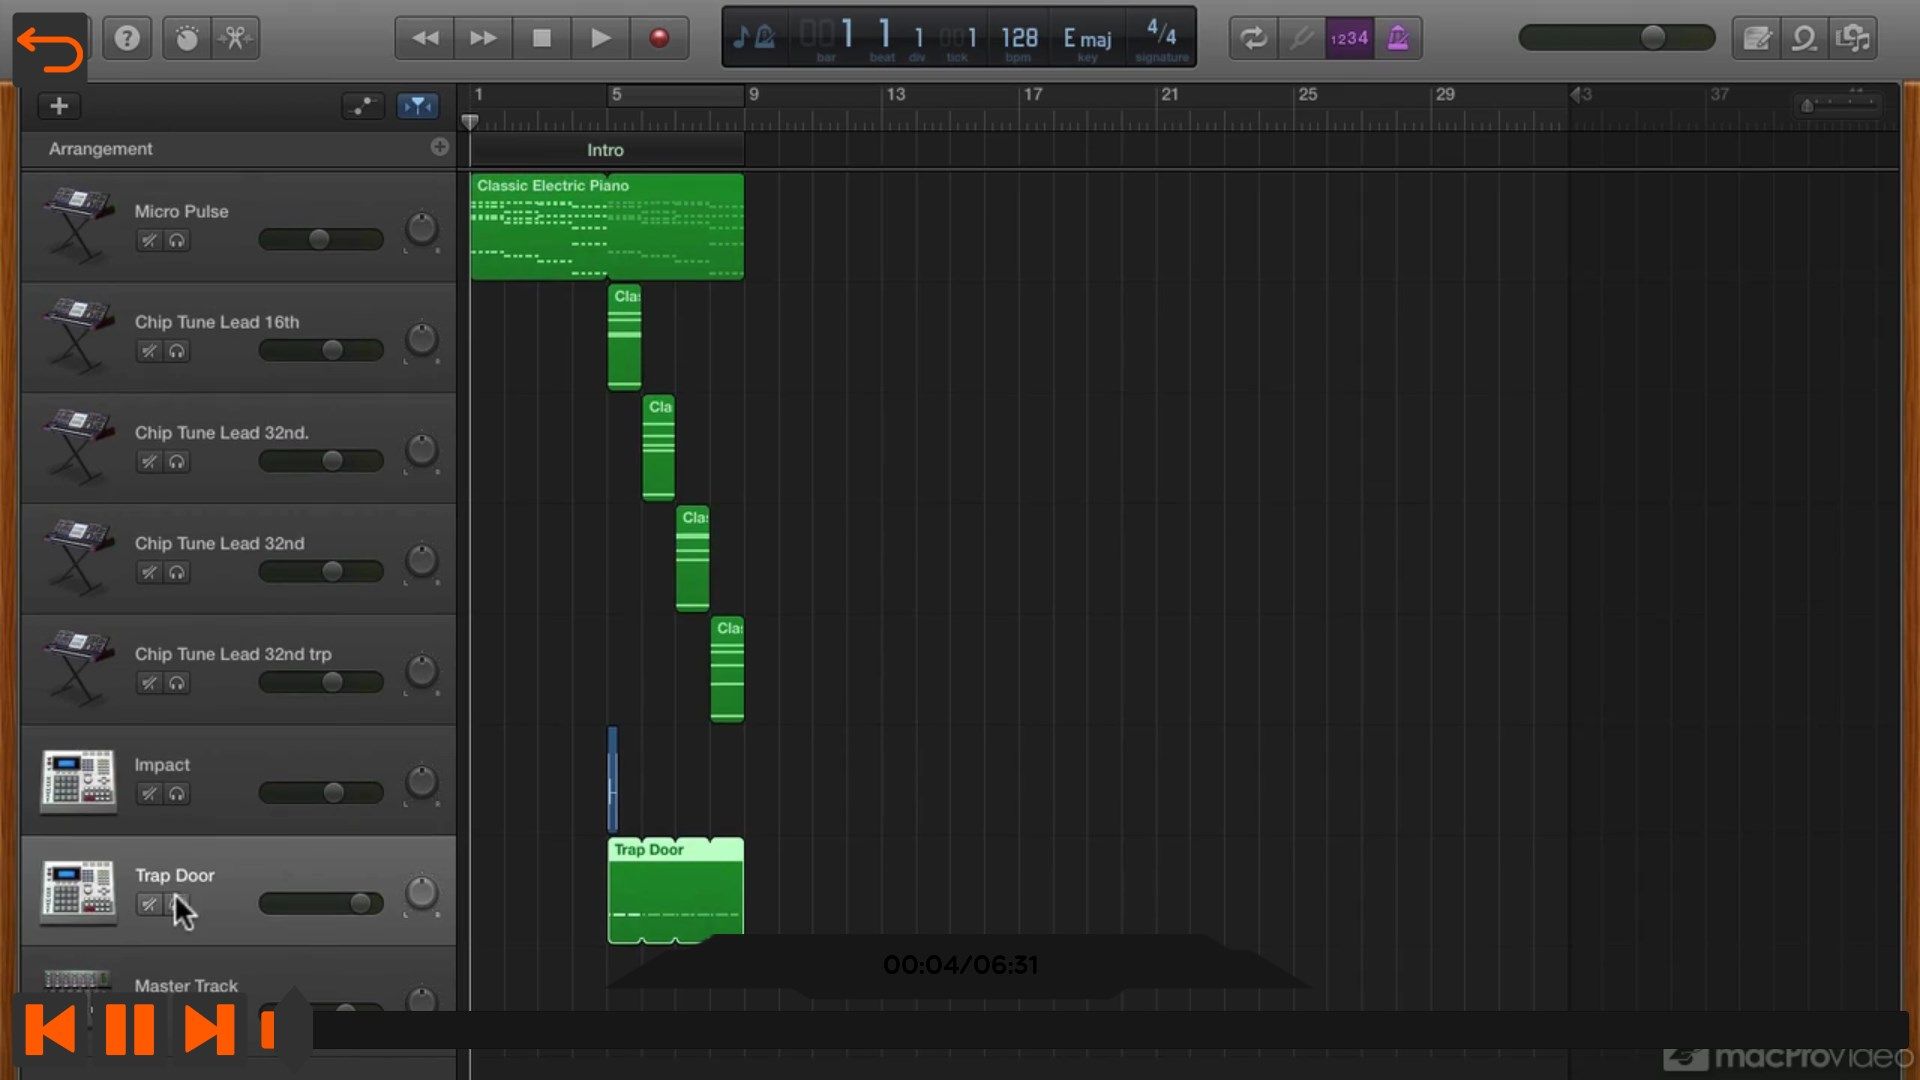Solo the Micro Pulse track
Image resolution: width=1920 pixels, height=1080 pixels.
point(177,241)
